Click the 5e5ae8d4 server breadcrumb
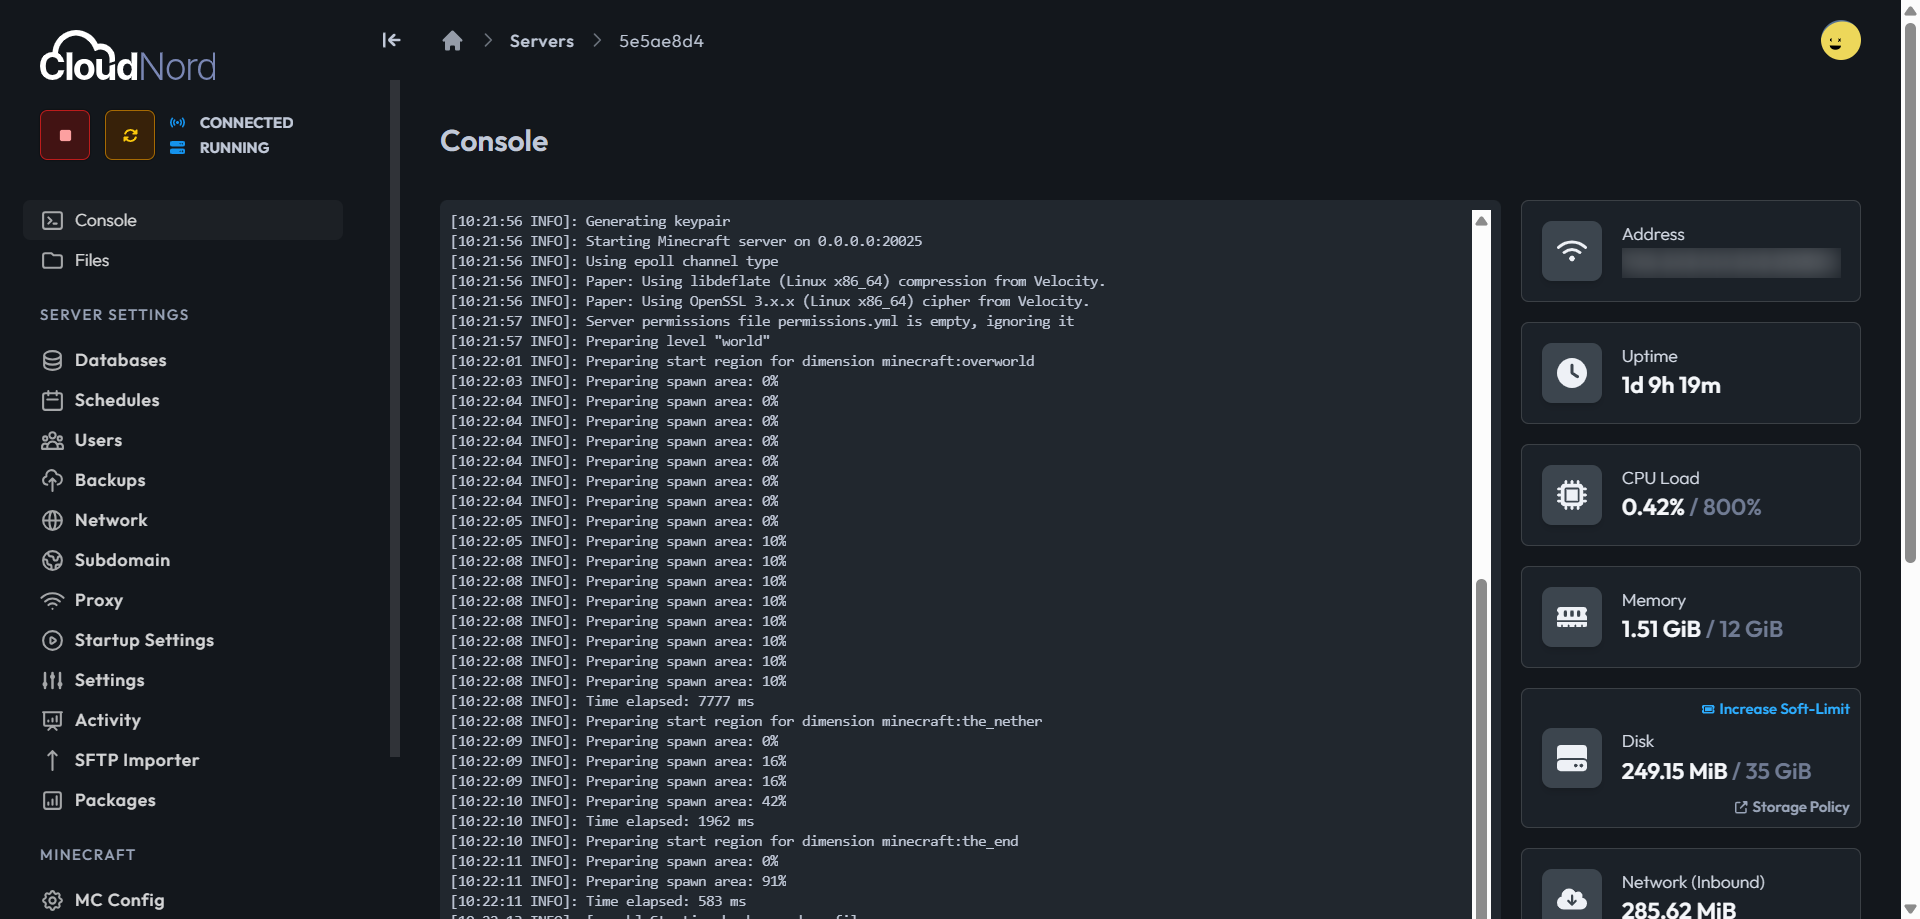The image size is (1920, 919). click(x=661, y=41)
